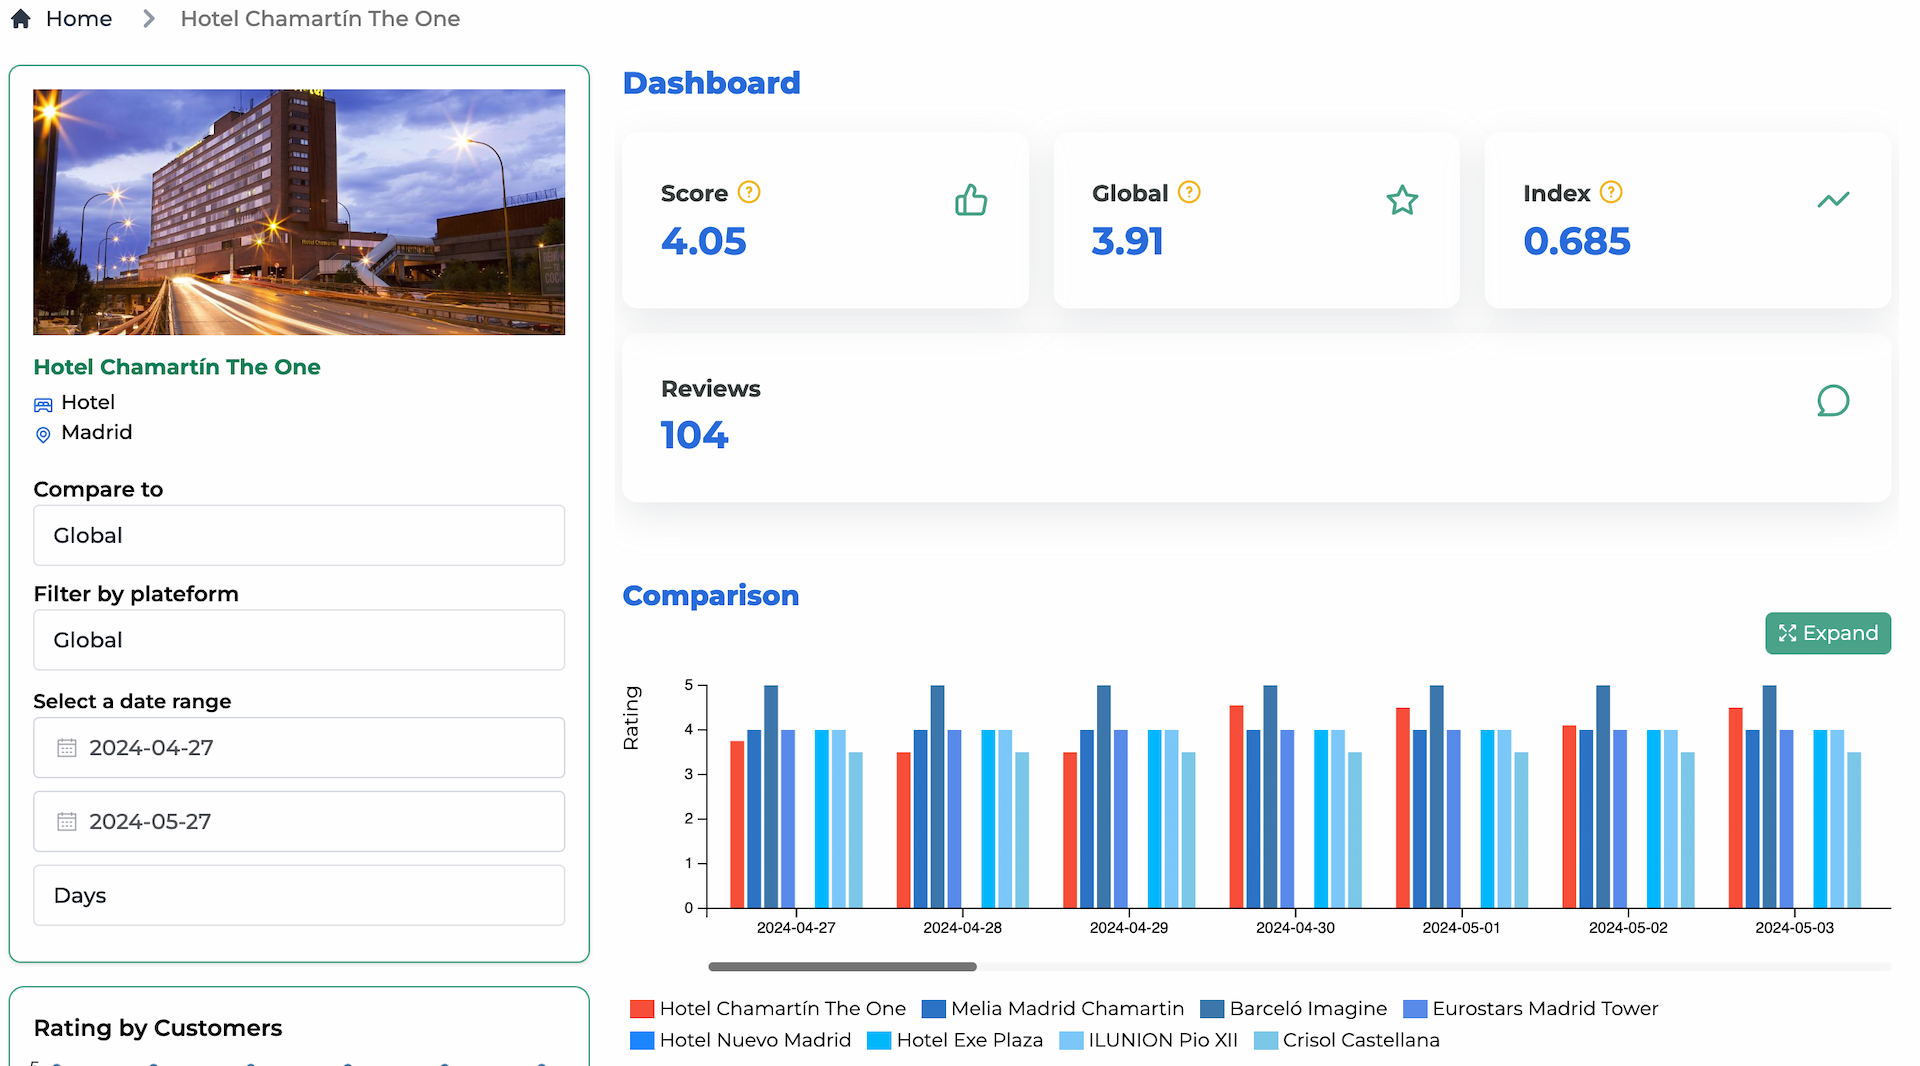The image size is (1920, 1066).
Task: Toggle Barceló Imagine legend swatch
Action: pyautogui.click(x=1212, y=1009)
